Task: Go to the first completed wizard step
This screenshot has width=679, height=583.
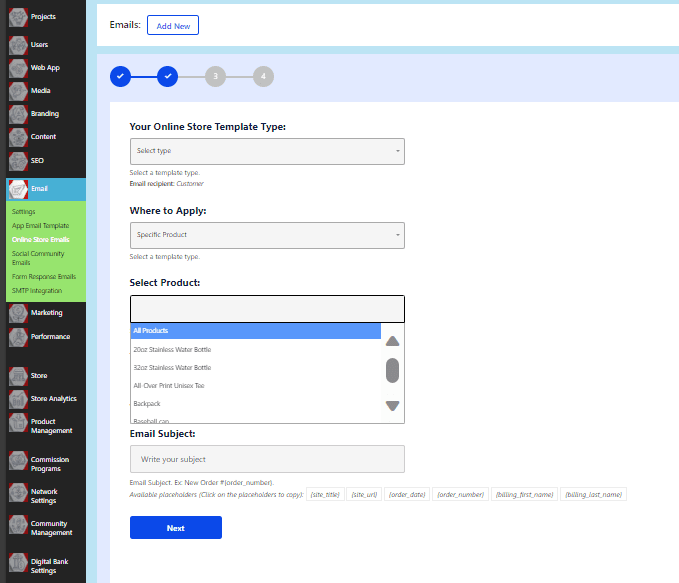Action: pos(120,75)
